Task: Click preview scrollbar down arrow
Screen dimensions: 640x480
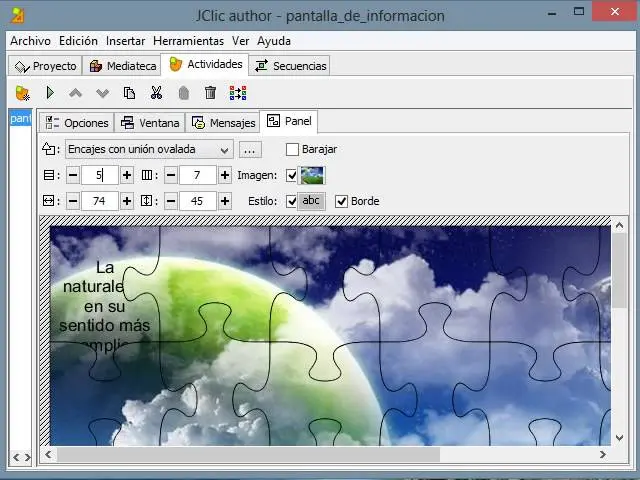Action: [620, 438]
